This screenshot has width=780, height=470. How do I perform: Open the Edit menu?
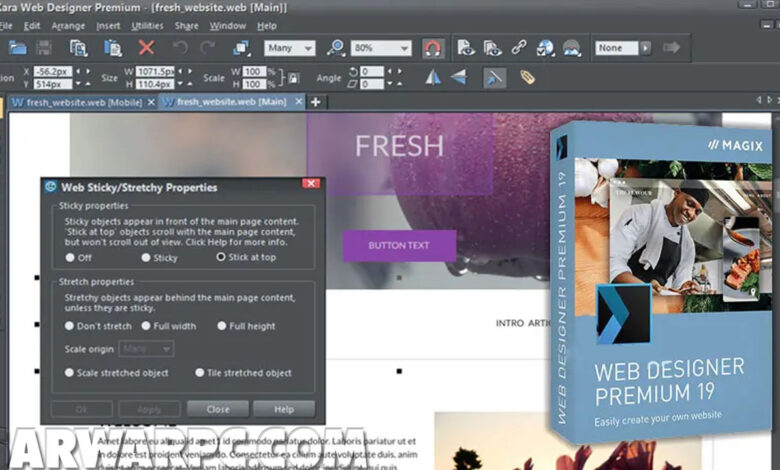click(32, 26)
